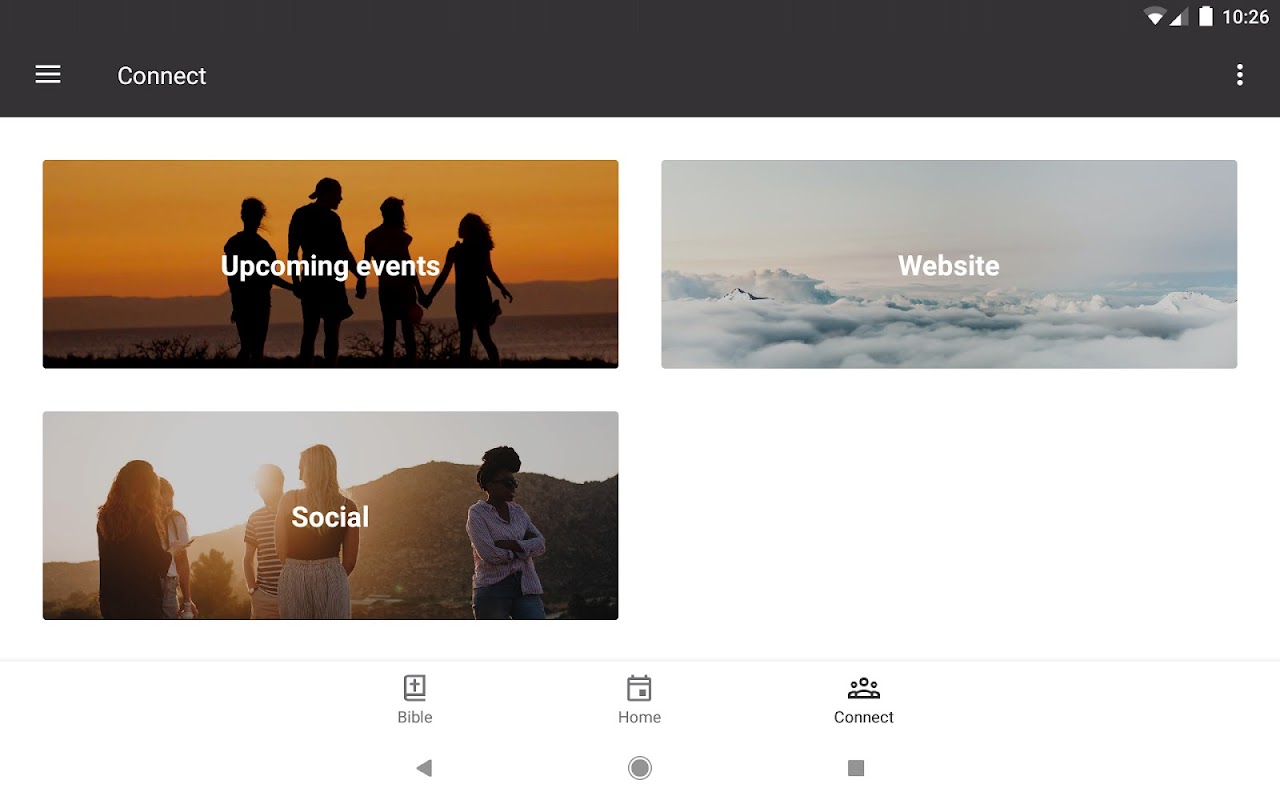Tap the Social heading text
The image size is (1280, 800).
coord(330,517)
